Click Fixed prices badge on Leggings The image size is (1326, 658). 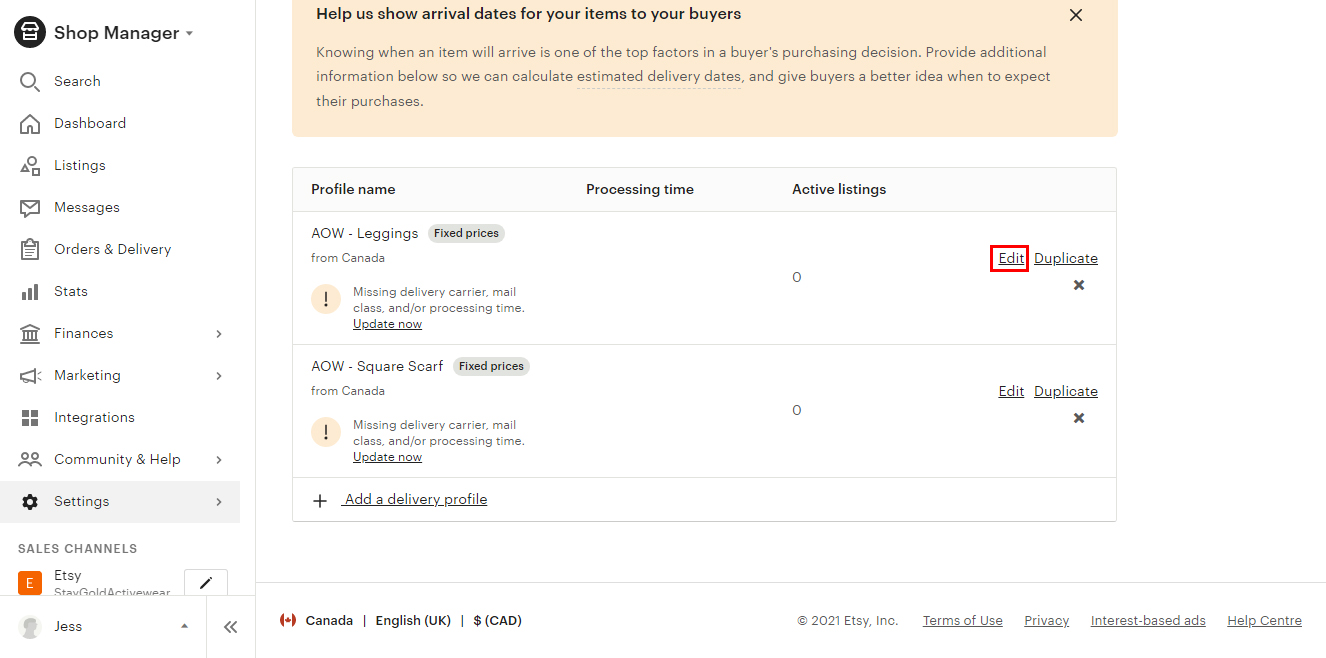466,233
